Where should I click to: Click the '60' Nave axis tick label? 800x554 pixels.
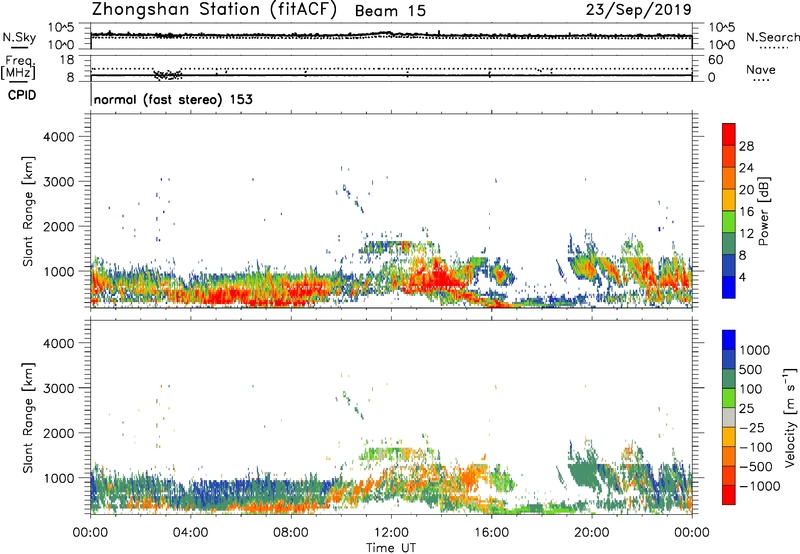[x=715, y=60]
